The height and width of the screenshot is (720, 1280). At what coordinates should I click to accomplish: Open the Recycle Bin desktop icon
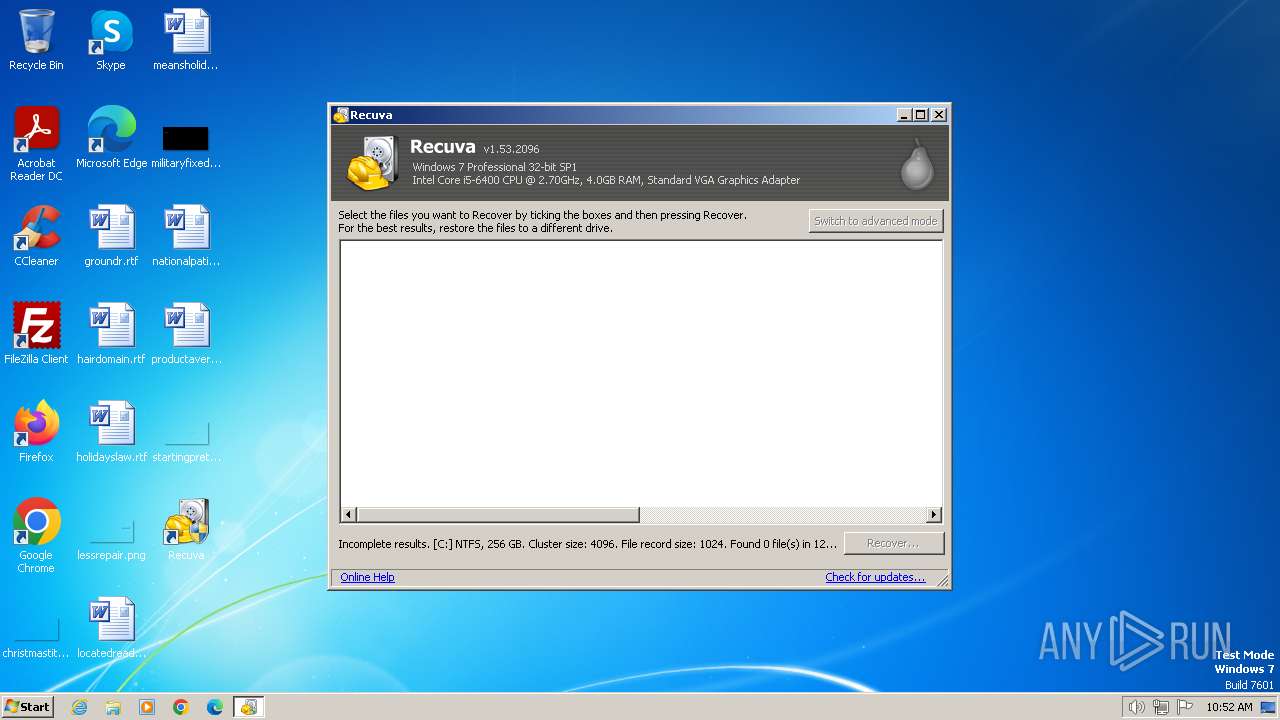(36, 40)
